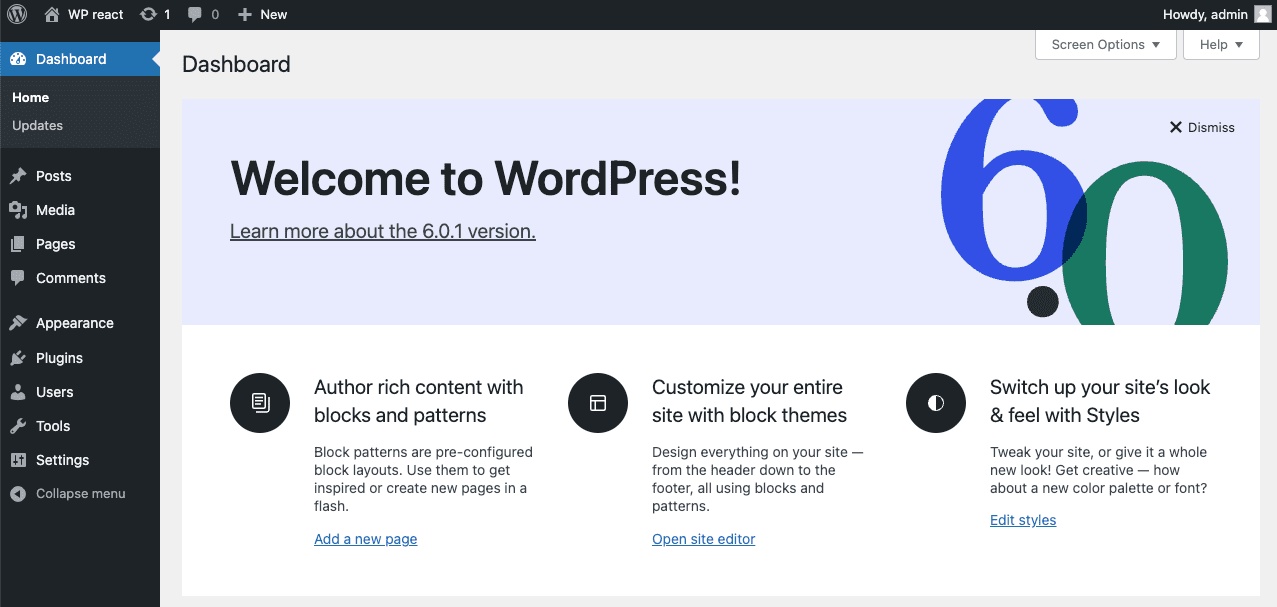Open the Media menu label
Screen dimensions: 1277x607
(x=55, y=210)
